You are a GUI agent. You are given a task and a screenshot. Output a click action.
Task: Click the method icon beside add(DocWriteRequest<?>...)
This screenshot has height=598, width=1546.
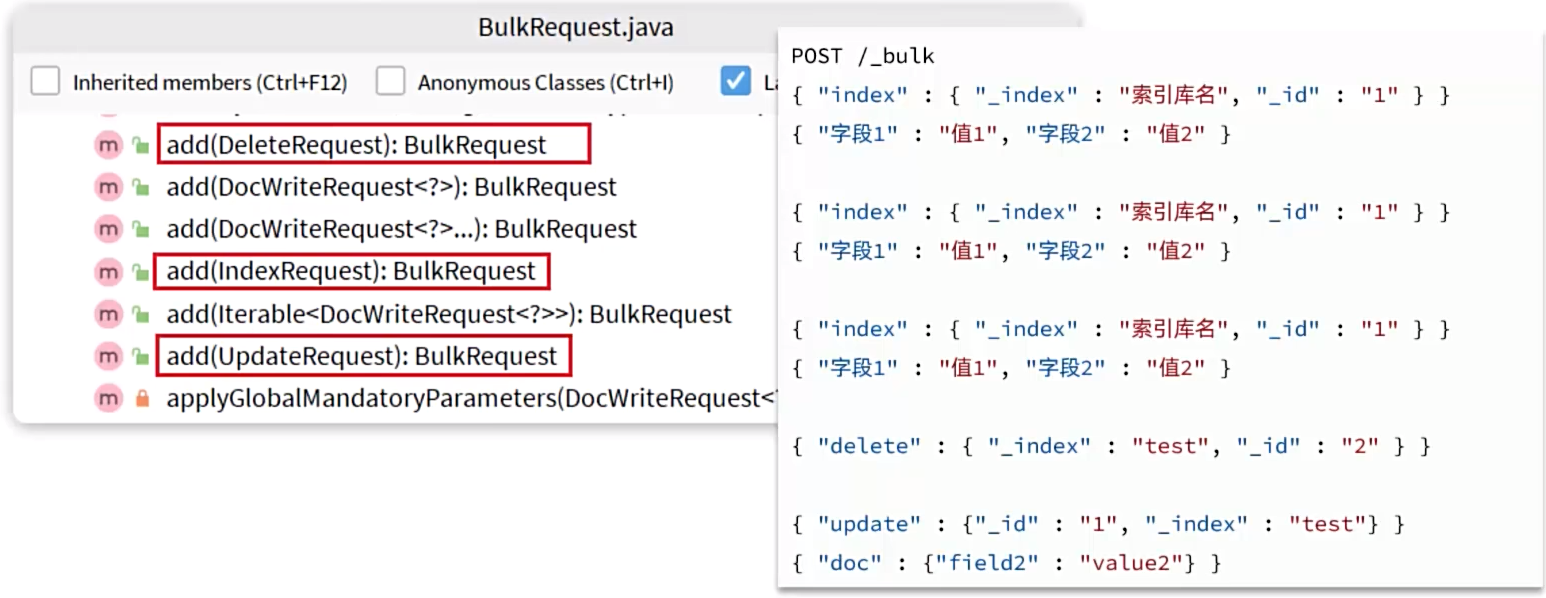(x=107, y=229)
